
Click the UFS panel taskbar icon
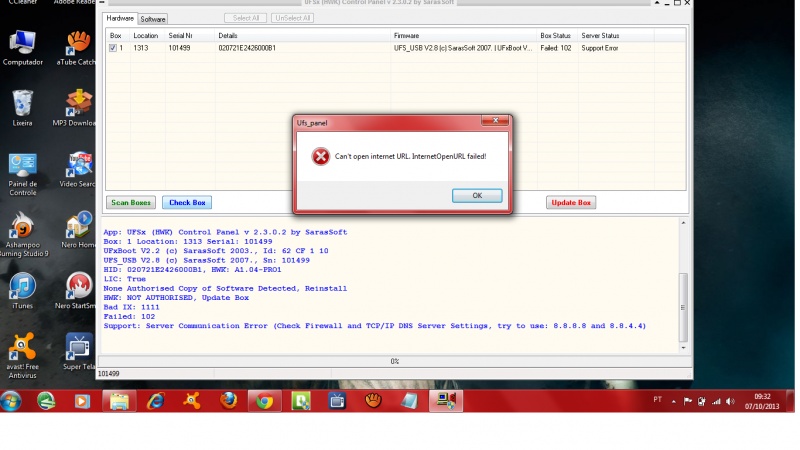(446, 401)
